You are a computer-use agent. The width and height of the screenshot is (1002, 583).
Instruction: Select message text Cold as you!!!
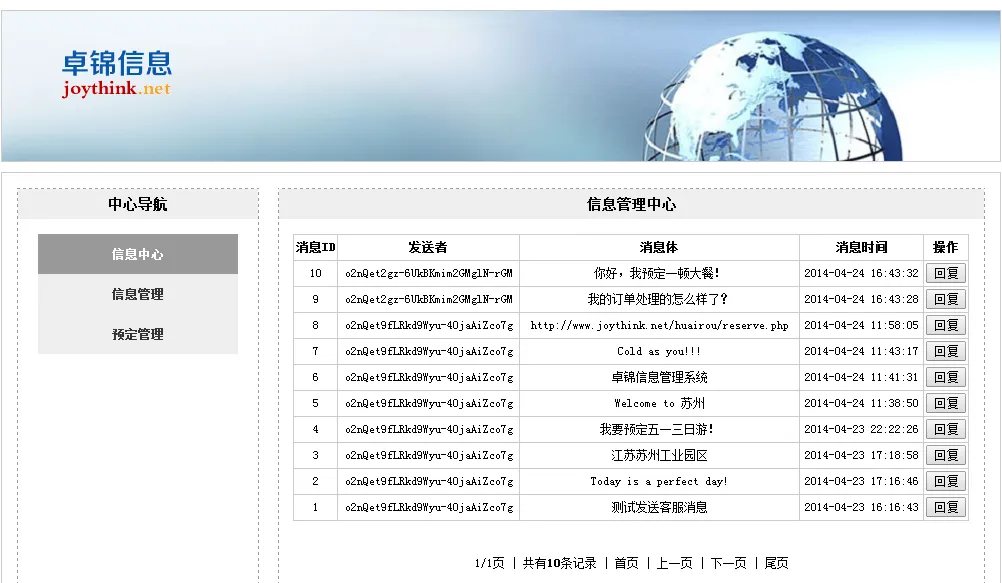point(659,352)
